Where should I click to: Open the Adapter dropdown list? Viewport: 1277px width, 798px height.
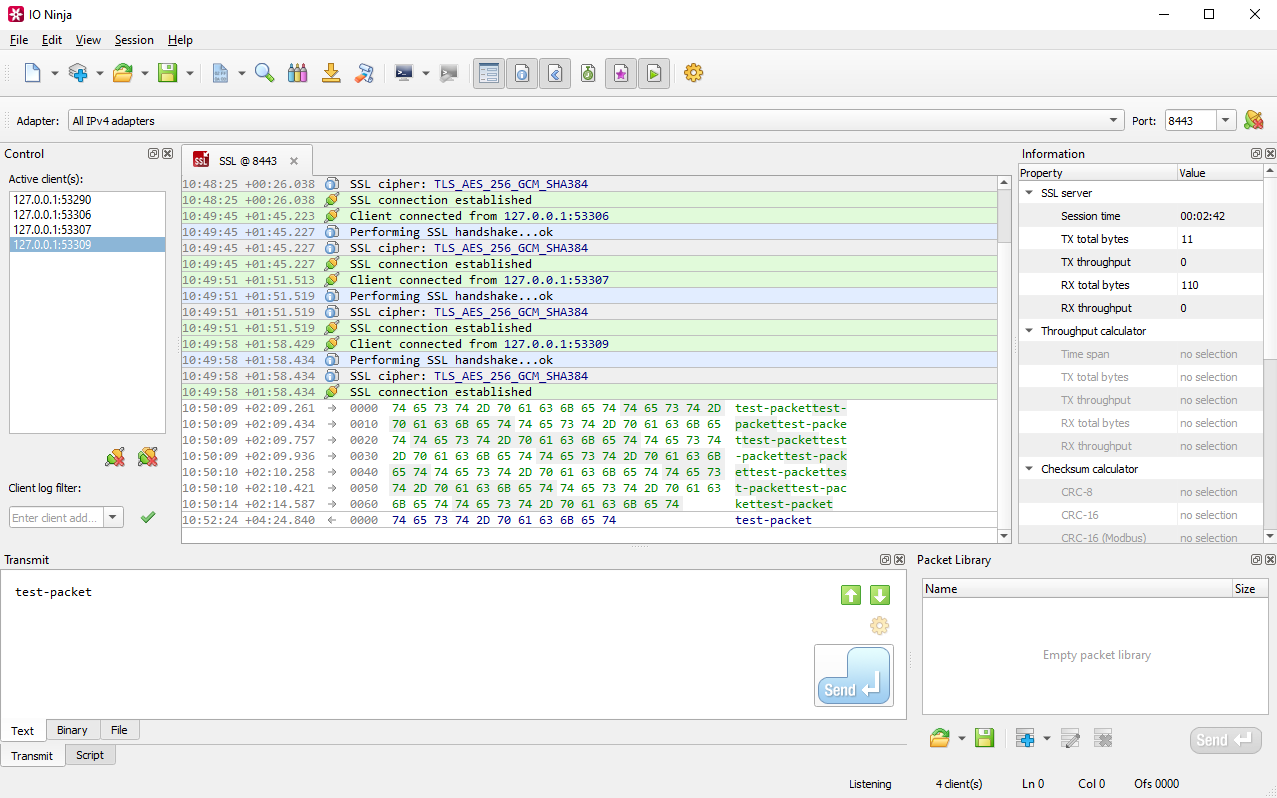(x=1114, y=121)
